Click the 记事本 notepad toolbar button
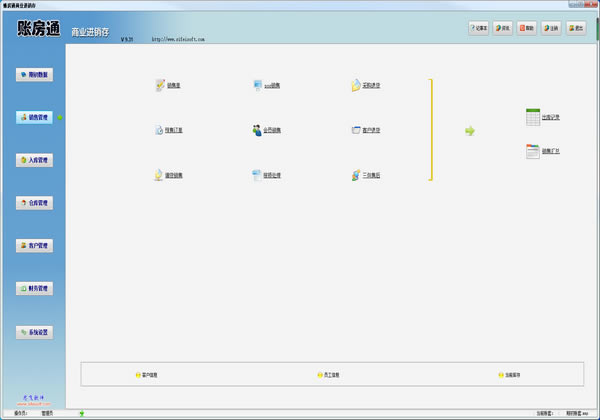600x420 pixels. pos(478,29)
